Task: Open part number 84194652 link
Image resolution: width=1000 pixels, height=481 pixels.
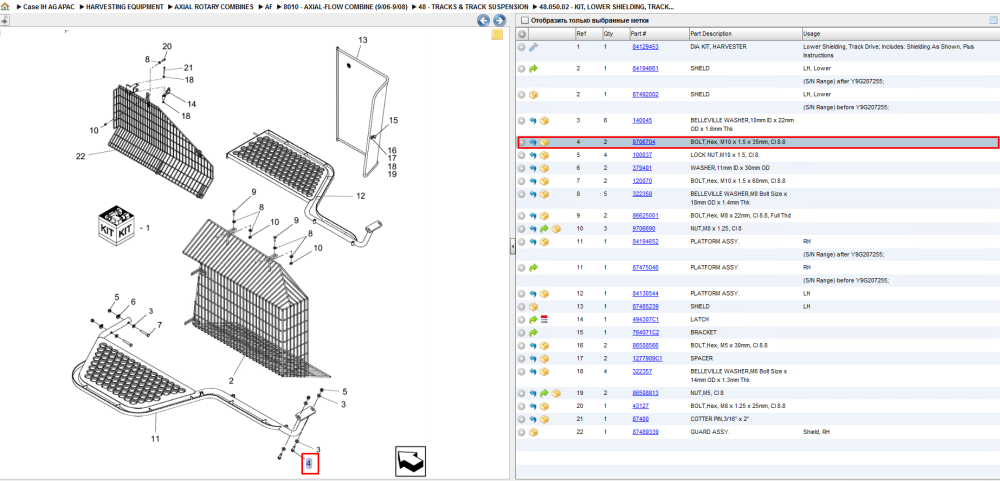Action: (645, 242)
